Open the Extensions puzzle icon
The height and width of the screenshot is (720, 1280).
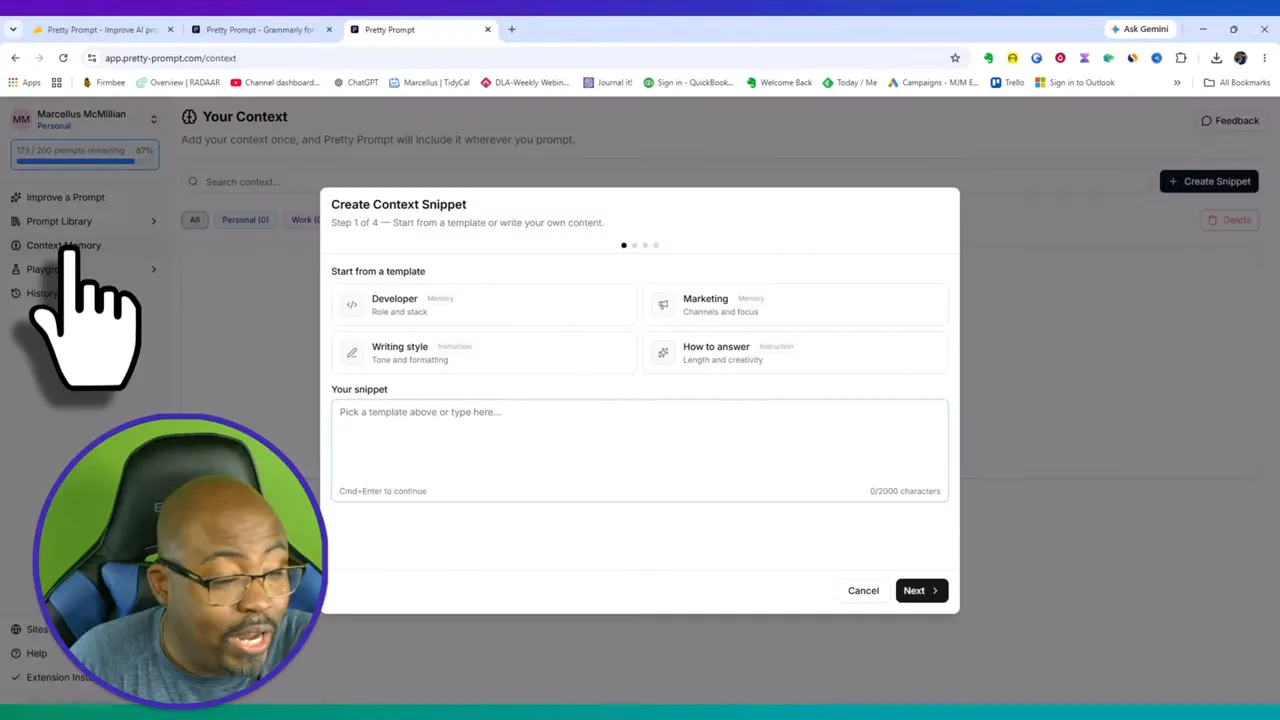1181,58
